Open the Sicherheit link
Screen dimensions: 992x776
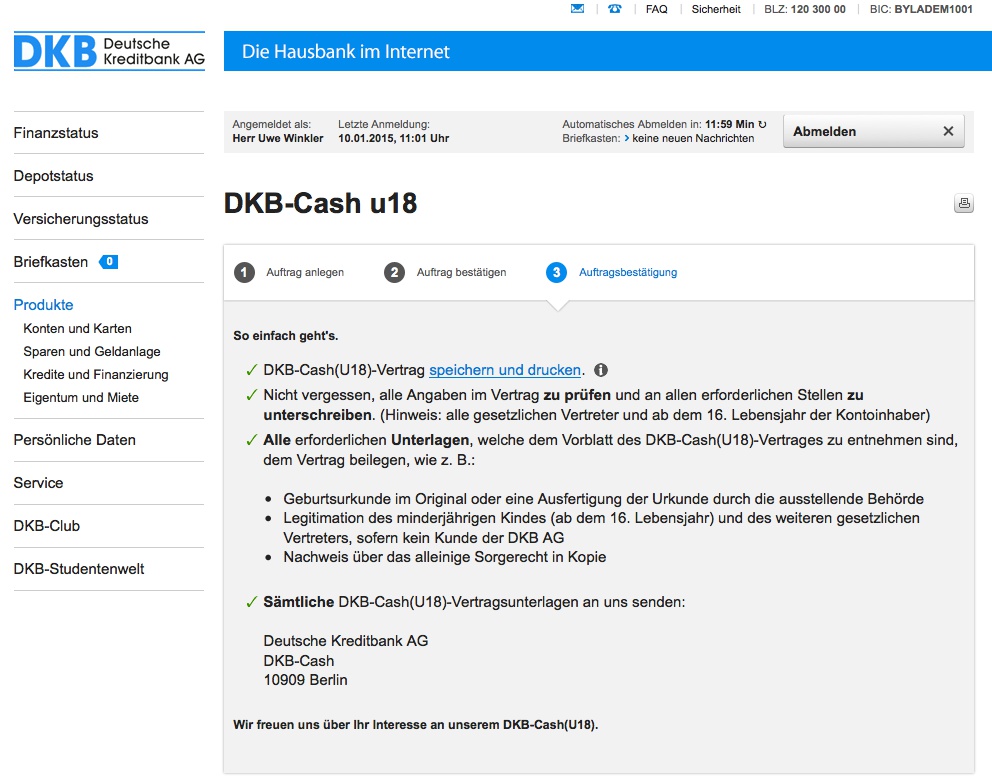tap(716, 9)
